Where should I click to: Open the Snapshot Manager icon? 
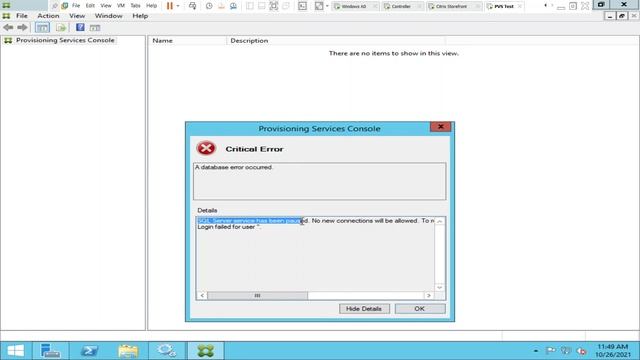coord(233,6)
